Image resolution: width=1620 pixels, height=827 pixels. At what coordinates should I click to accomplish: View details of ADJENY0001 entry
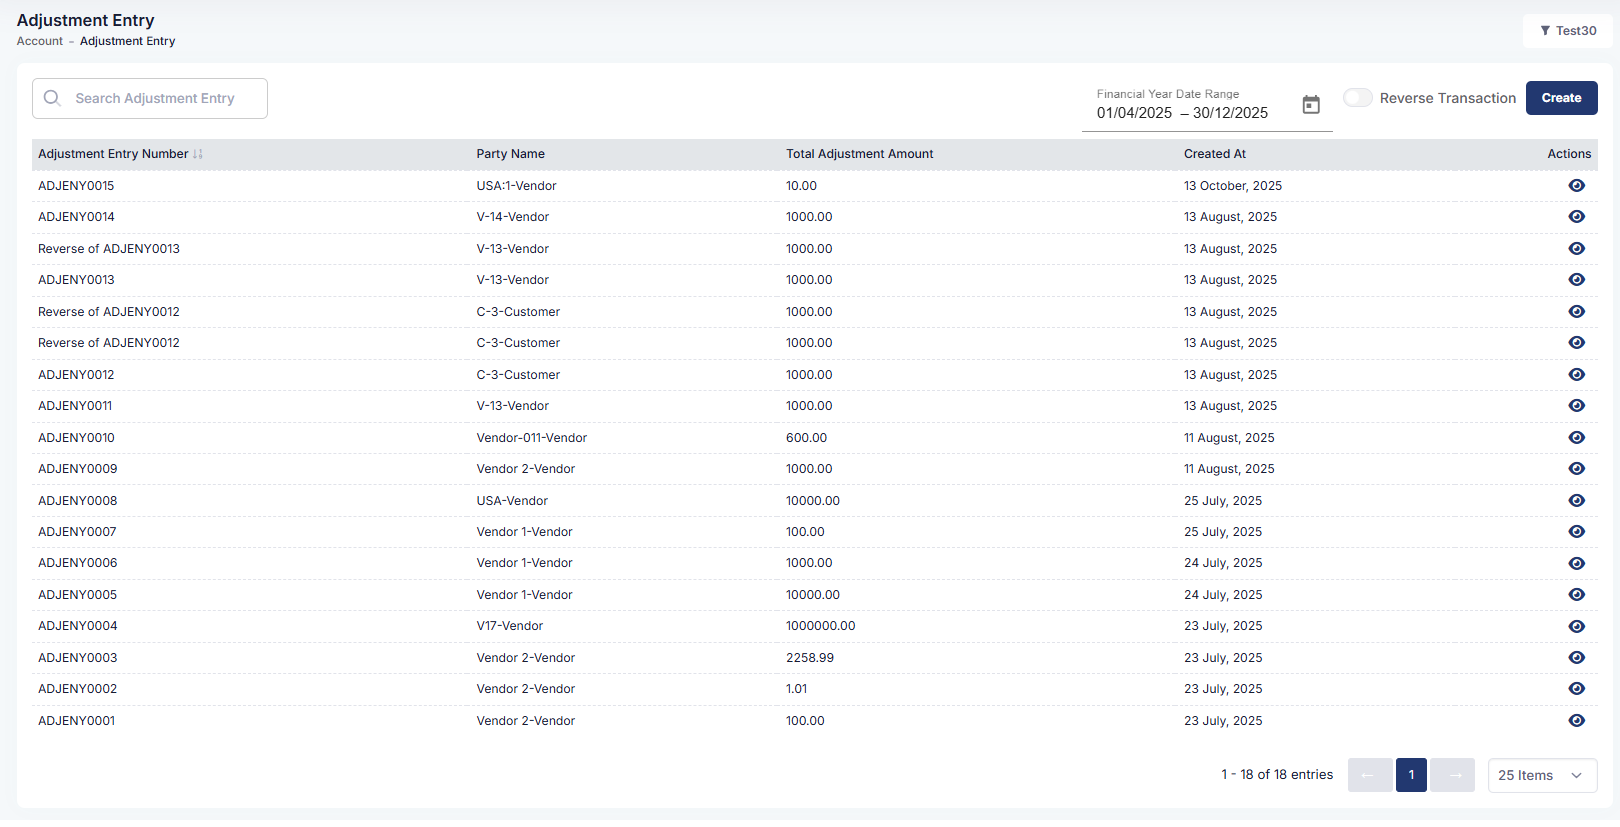pos(1576,721)
